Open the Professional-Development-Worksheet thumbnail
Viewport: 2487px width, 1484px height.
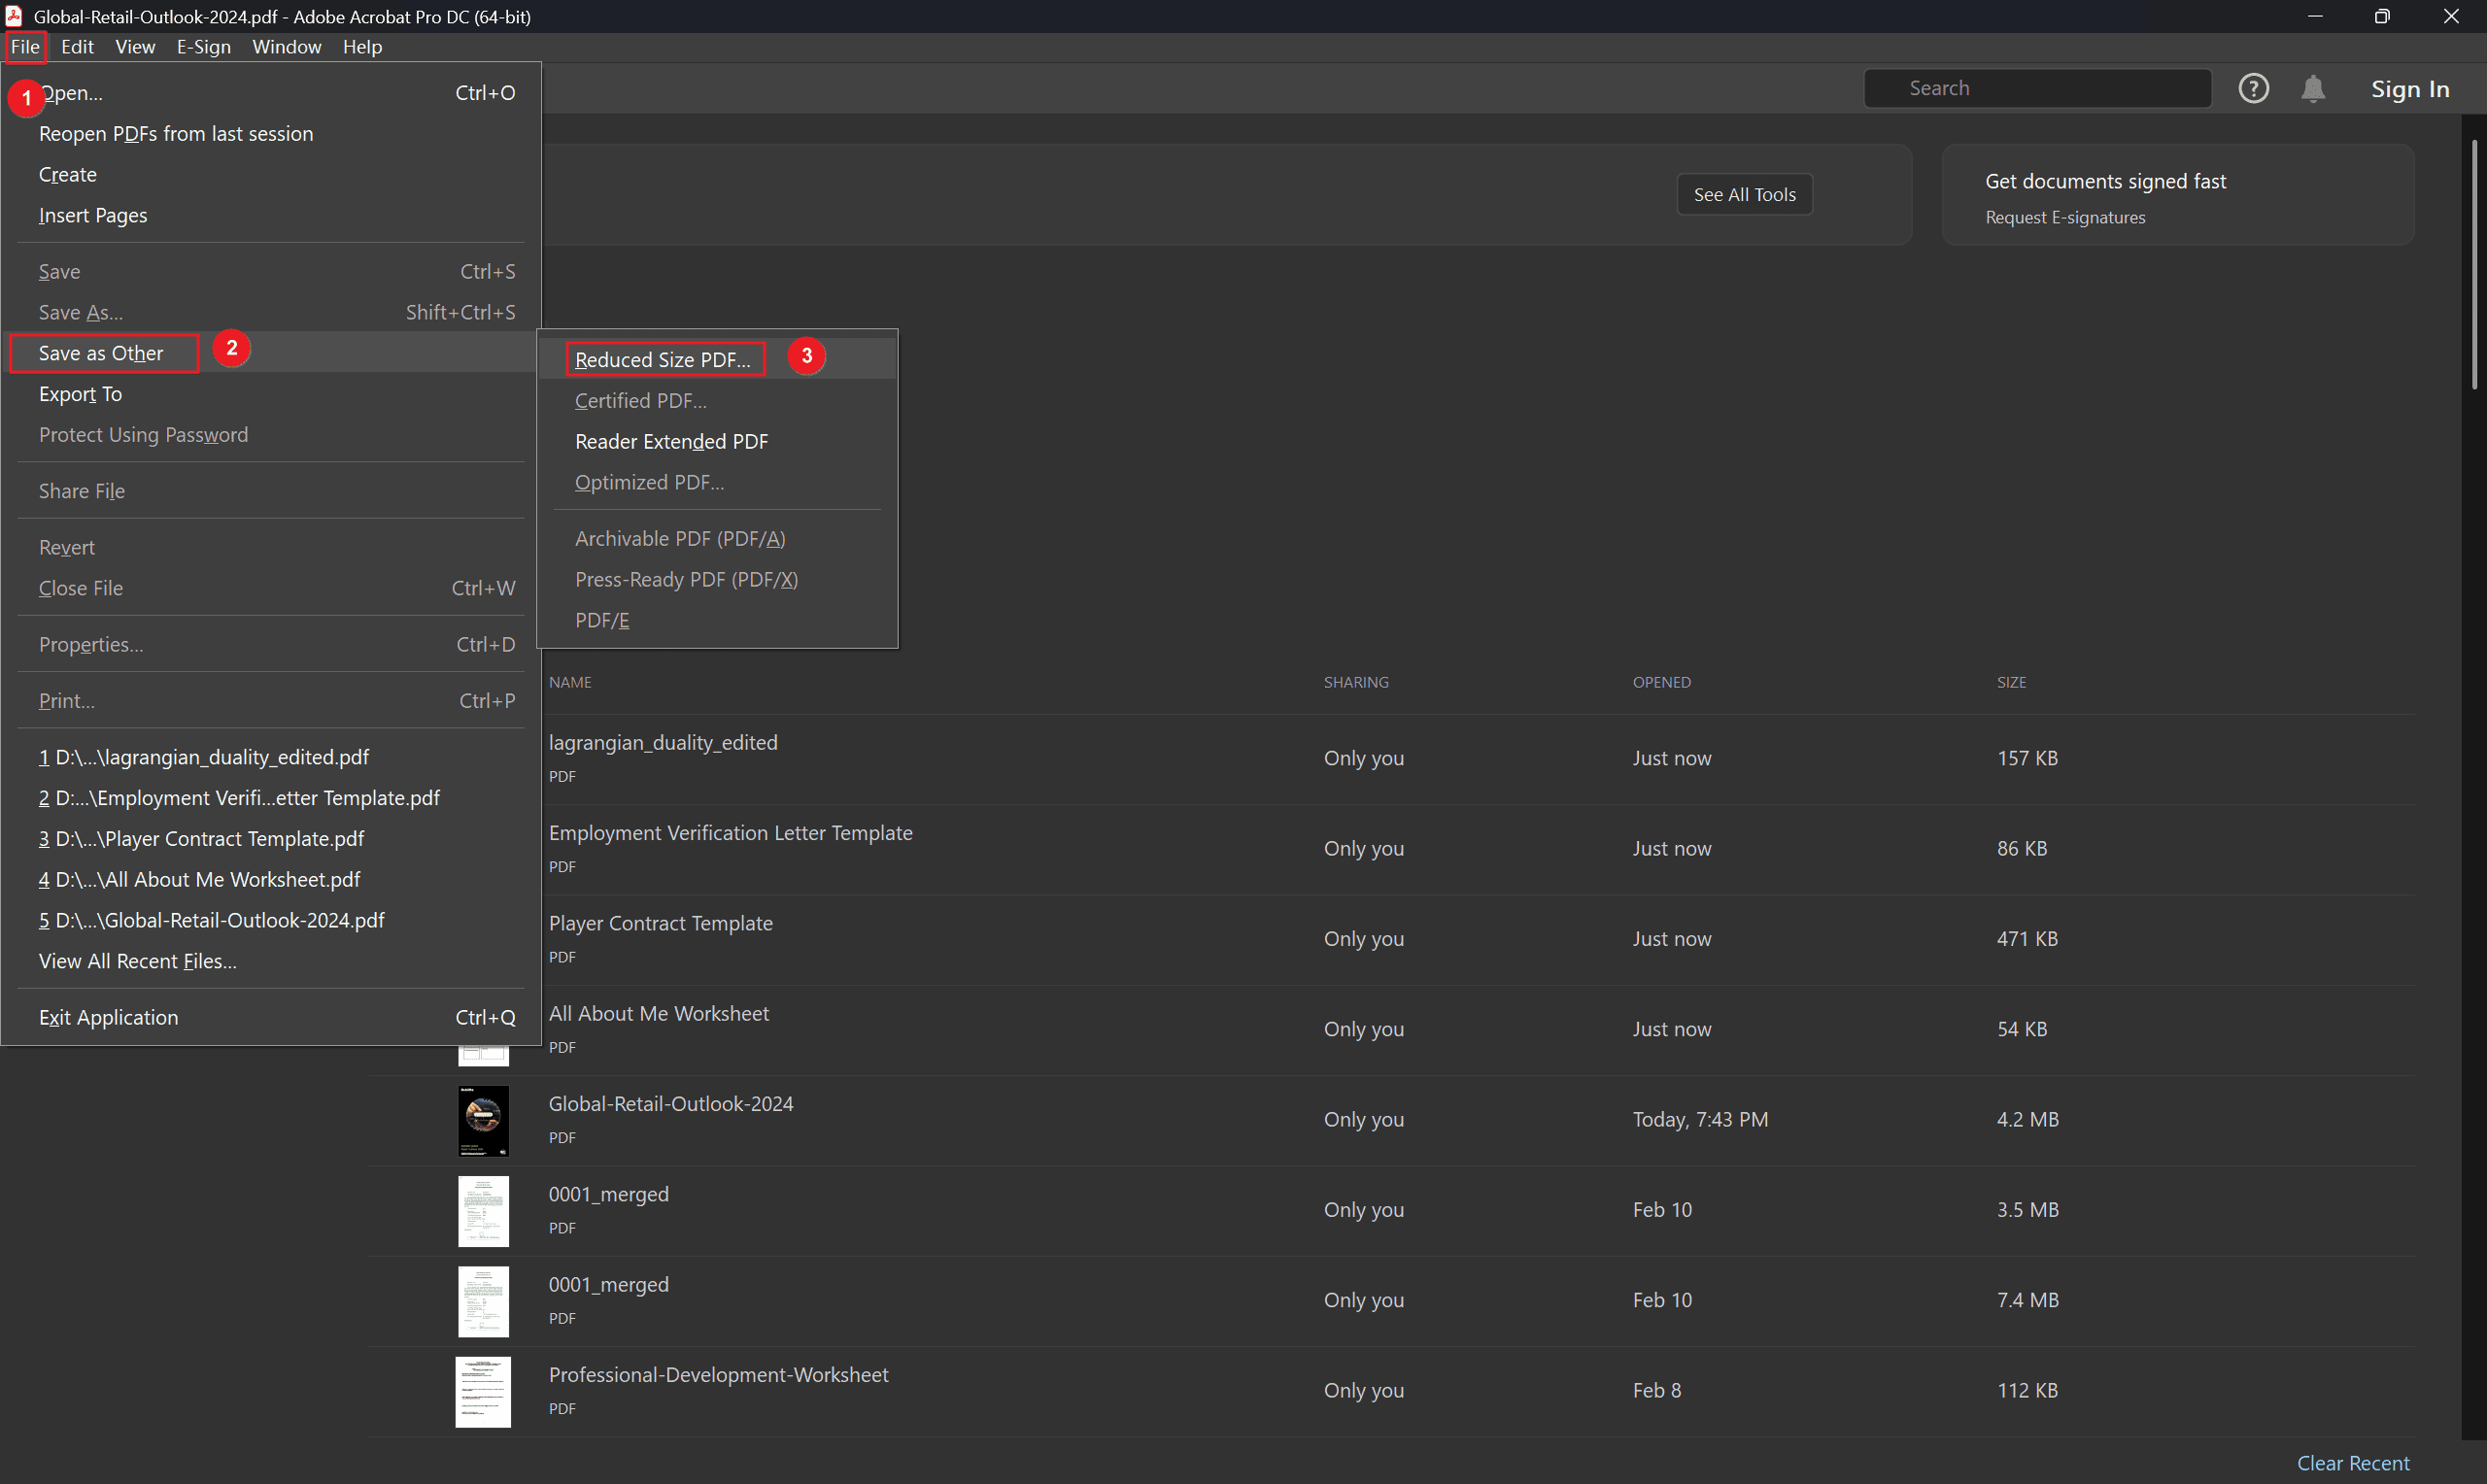(483, 1391)
